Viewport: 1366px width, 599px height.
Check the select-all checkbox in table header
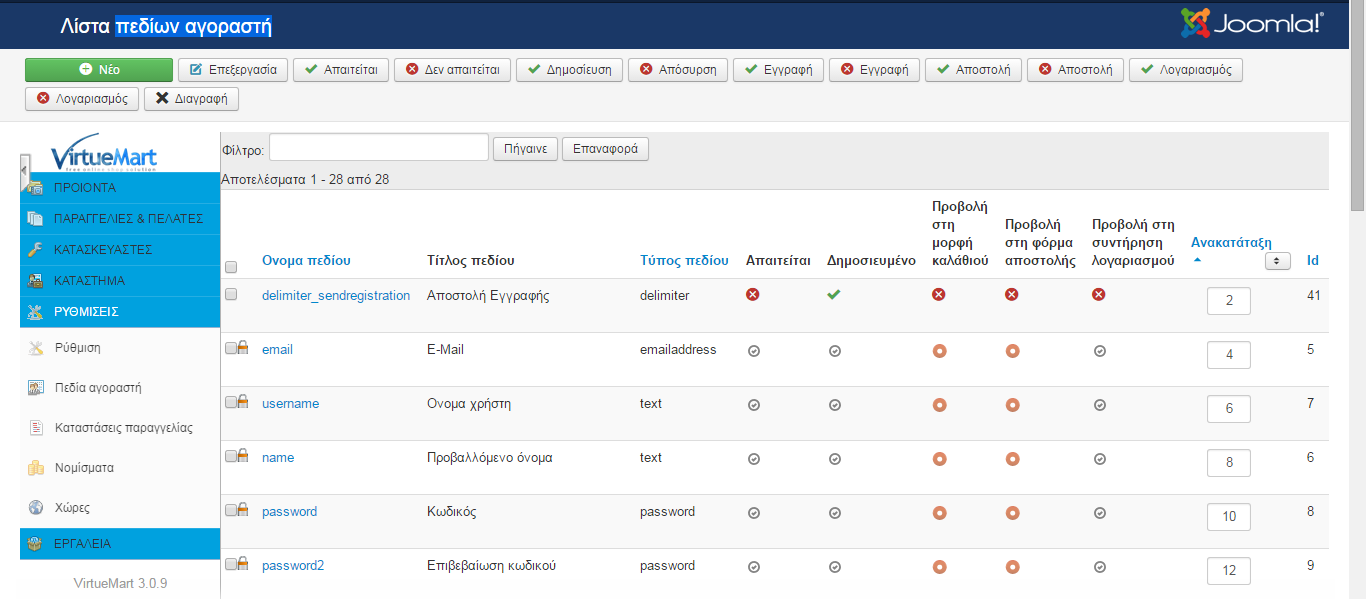pyautogui.click(x=231, y=267)
